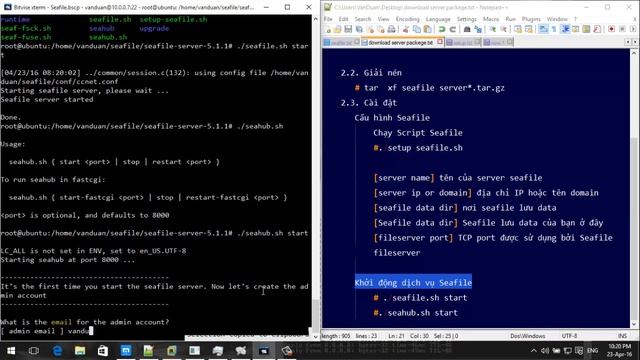Viewport: 640px width, 360px height.
Task: Click the admin email input prompt in terminal
Action: (x=47, y=331)
